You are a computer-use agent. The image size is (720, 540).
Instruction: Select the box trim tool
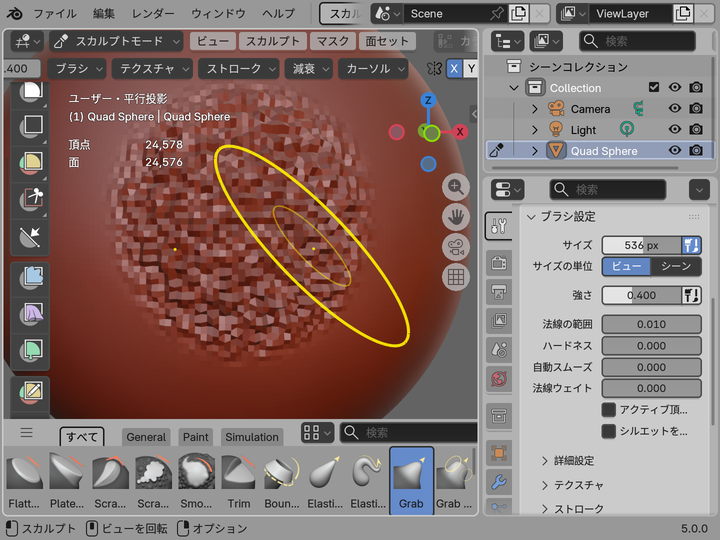(31, 200)
